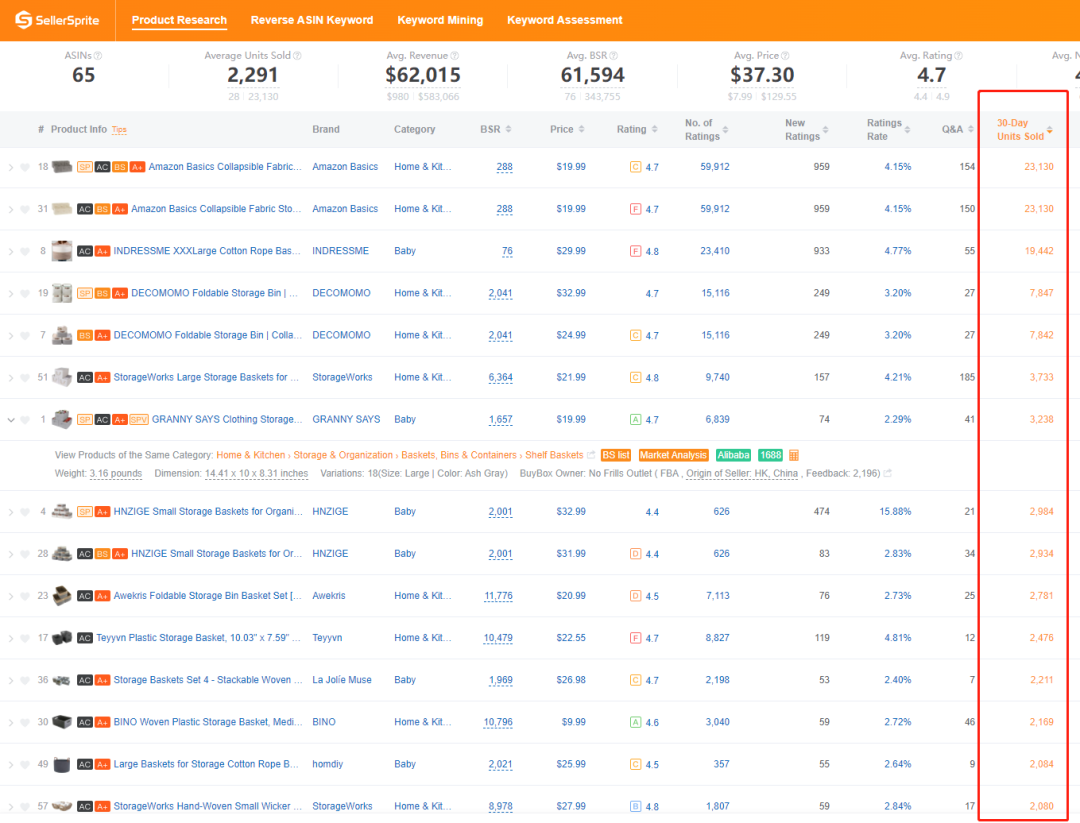Switch to the Product Research tab
1080x823 pixels.
pos(179,20)
